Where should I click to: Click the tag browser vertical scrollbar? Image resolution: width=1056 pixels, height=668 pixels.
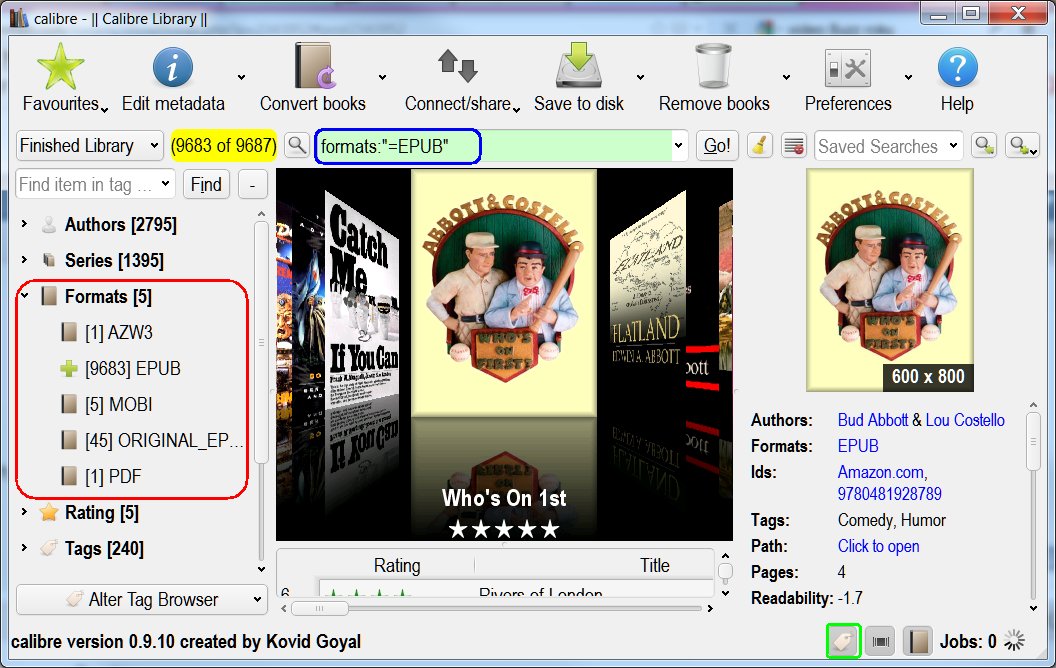point(261,343)
